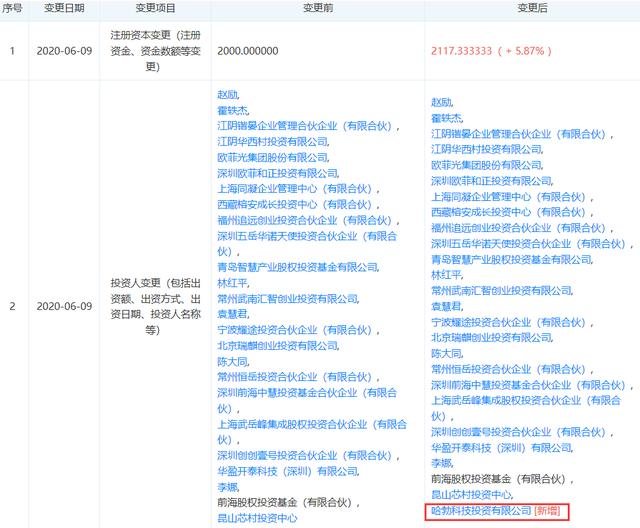
Task: Open 霍轶杰 link in the 变更后 column
Action: click(445, 116)
